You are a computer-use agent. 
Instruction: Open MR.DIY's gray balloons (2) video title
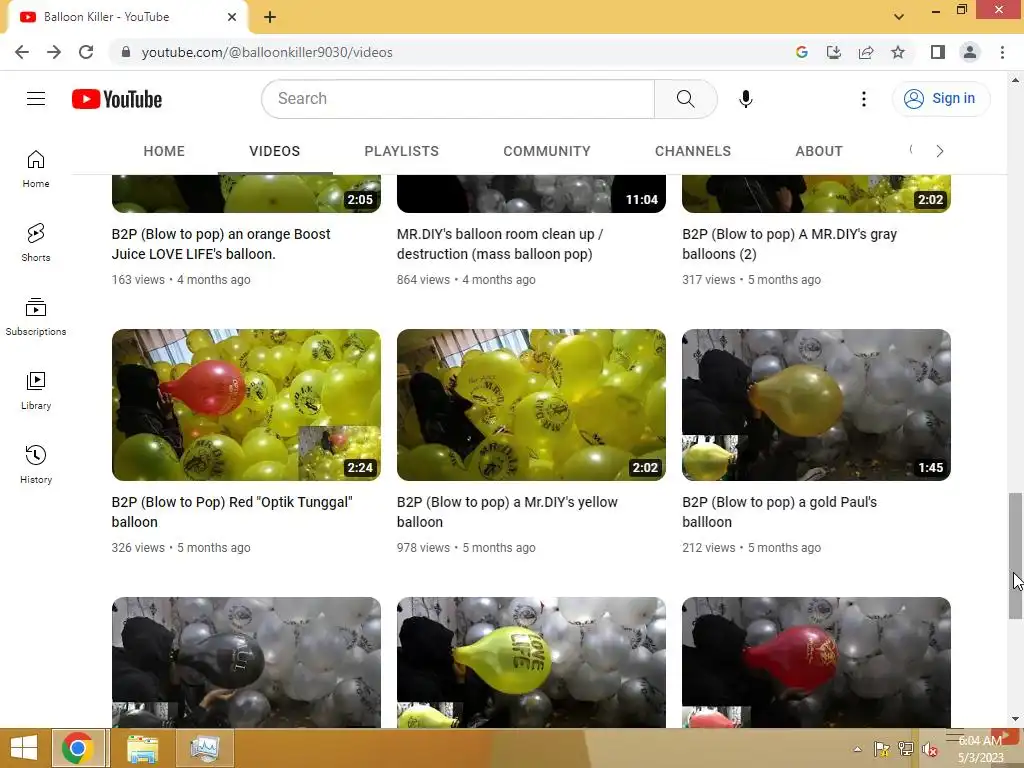point(790,244)
